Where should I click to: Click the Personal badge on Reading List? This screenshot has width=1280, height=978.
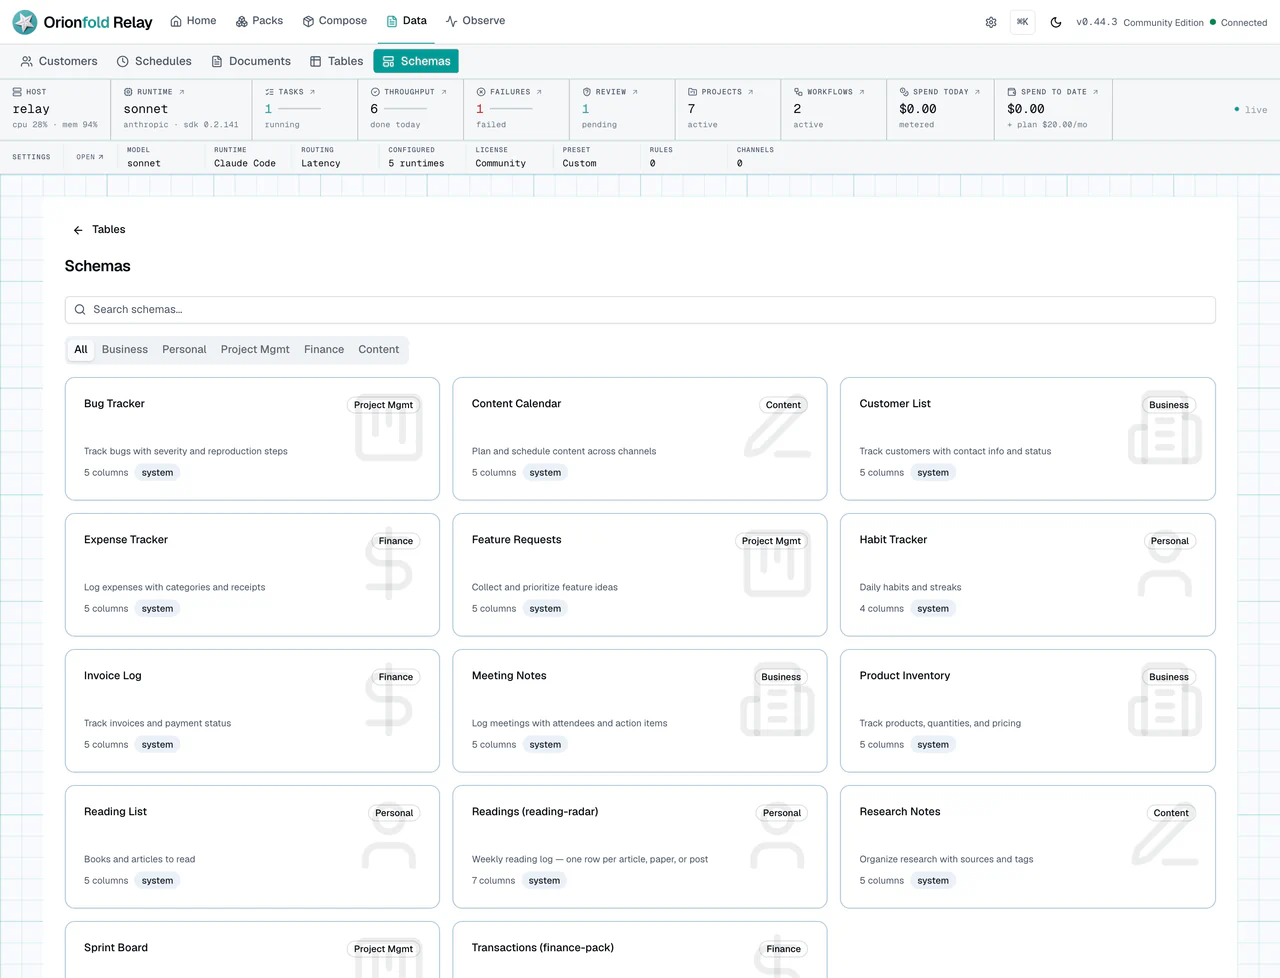tap(394, 813)
